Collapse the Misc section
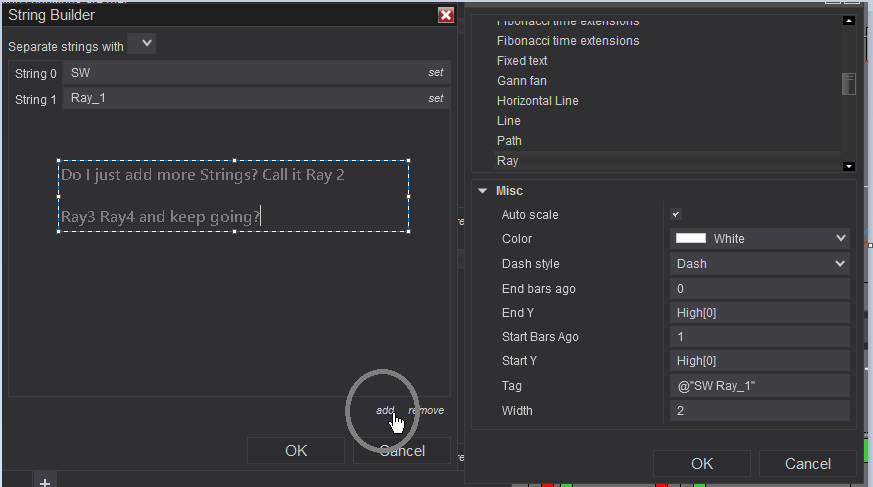The image size is (873, 487). coord(482,191)
